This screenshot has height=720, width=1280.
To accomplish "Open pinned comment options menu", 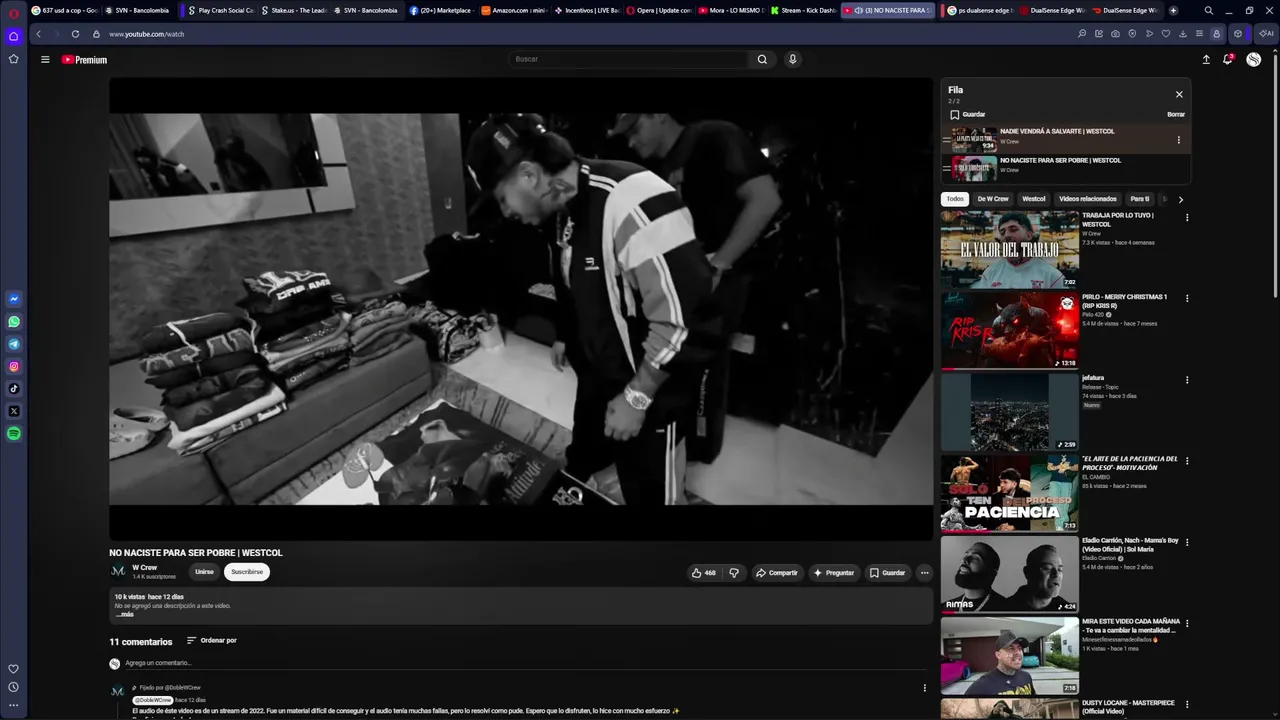I will click(x=924, y=688).
